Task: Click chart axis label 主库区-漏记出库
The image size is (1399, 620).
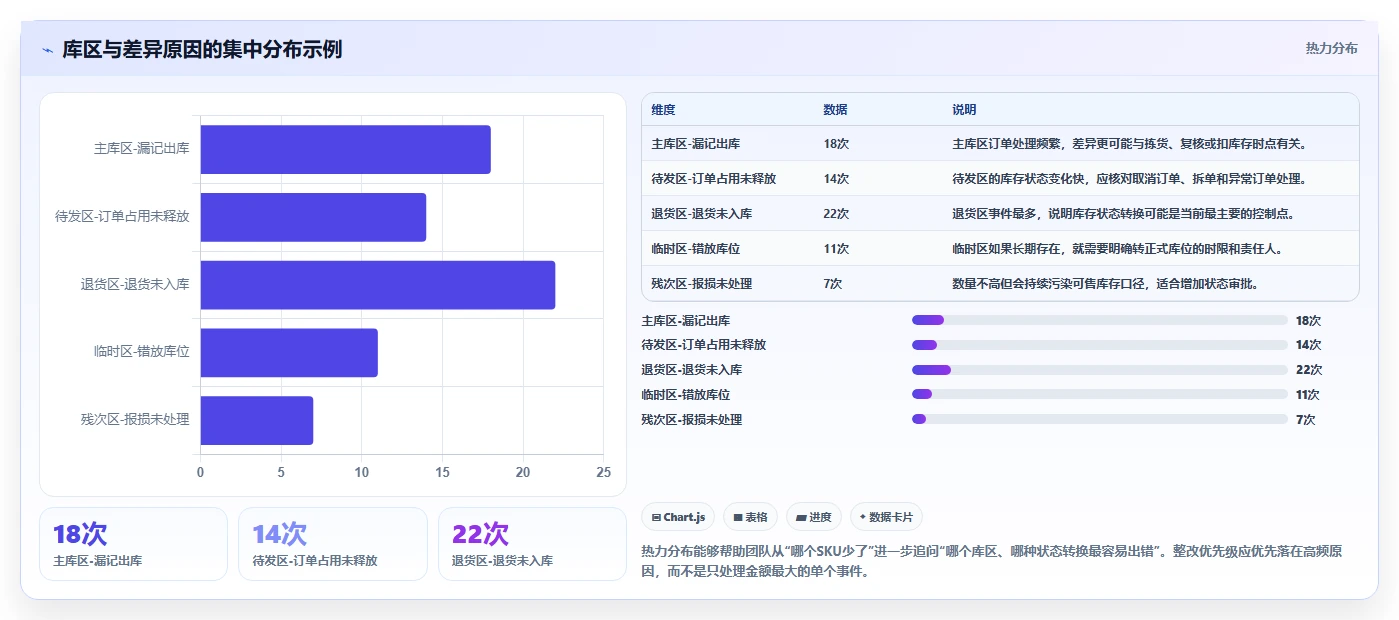Action: point(141,149)
